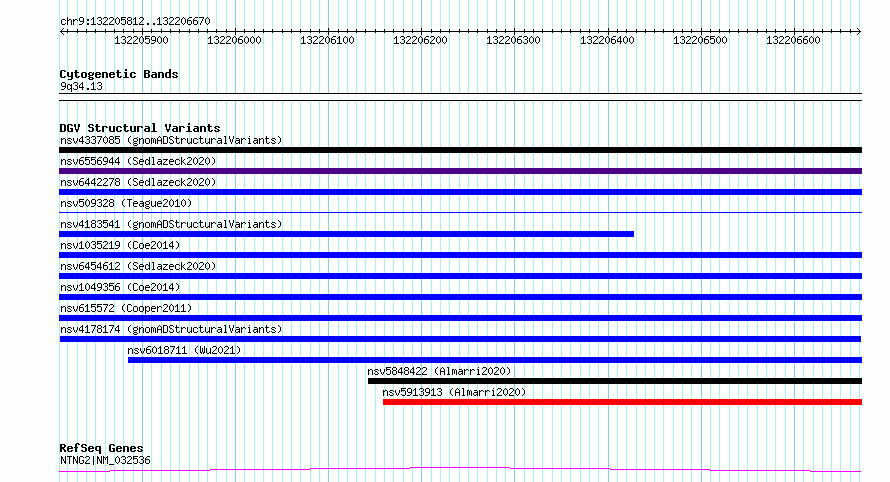Select the 9q34.13 band label

tap(81, 86)
